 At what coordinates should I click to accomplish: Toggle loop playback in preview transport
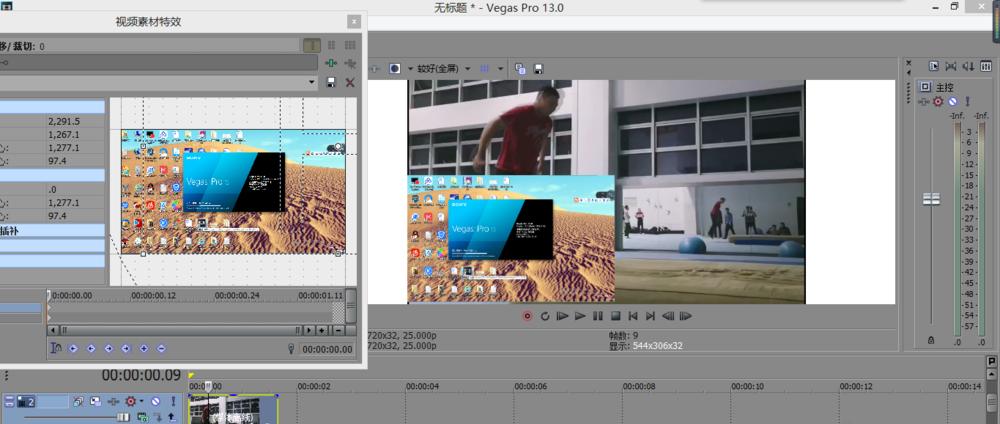(x=545, y=316)
